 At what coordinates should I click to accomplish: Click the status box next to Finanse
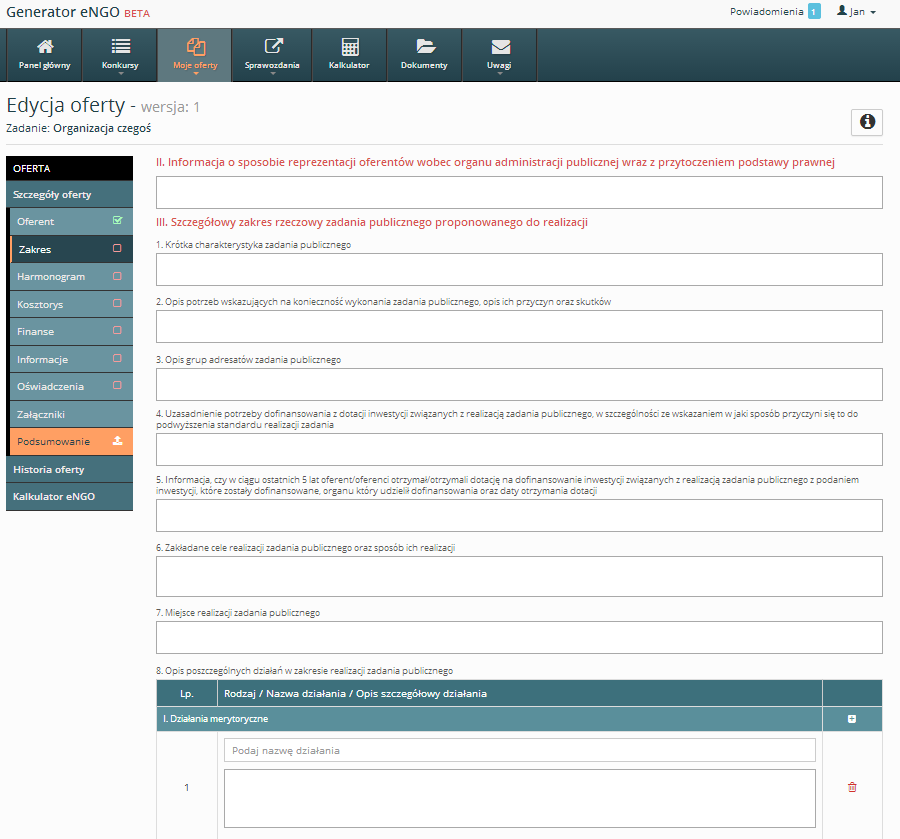click(117, 331)
